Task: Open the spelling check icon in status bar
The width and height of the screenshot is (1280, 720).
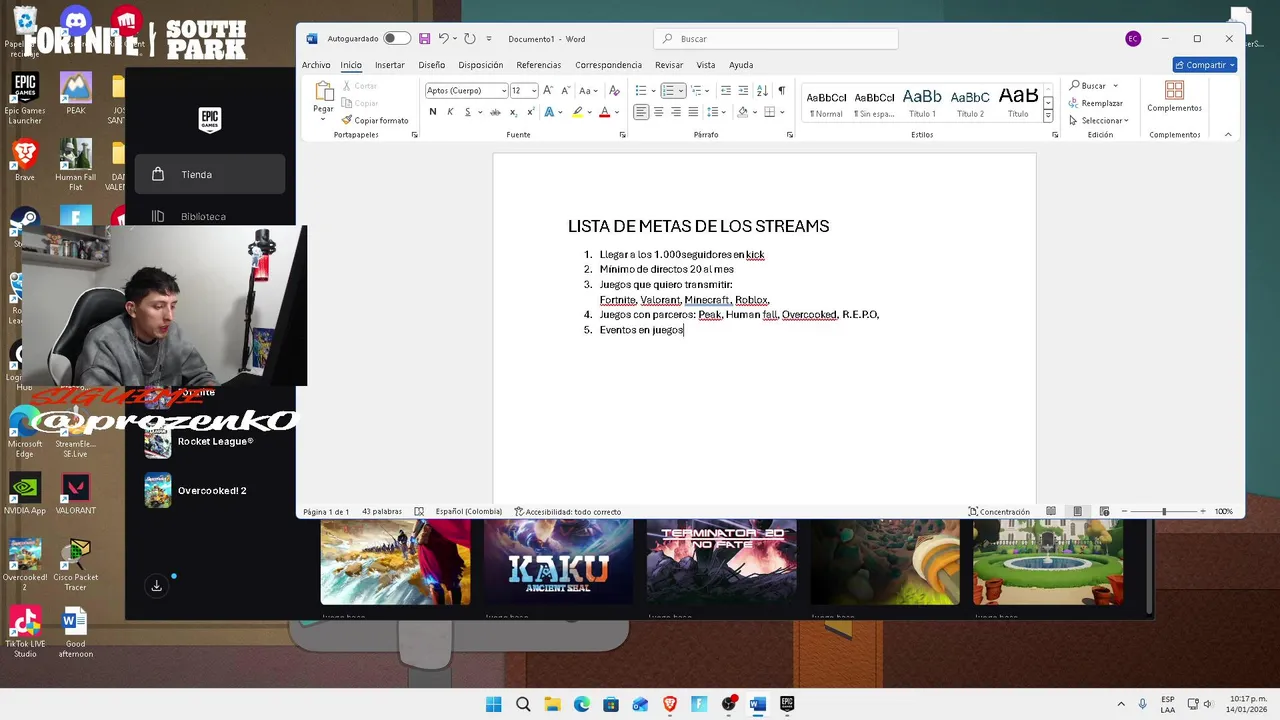Action: click(419, 511)
